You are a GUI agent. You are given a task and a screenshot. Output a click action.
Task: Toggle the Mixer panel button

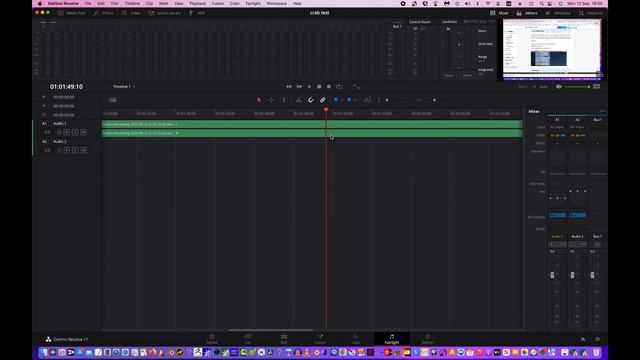(499, 13)
